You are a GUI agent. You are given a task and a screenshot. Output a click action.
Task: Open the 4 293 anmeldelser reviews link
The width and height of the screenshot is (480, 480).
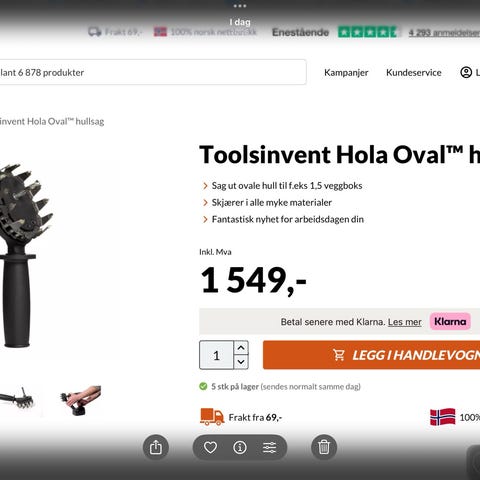444,33
